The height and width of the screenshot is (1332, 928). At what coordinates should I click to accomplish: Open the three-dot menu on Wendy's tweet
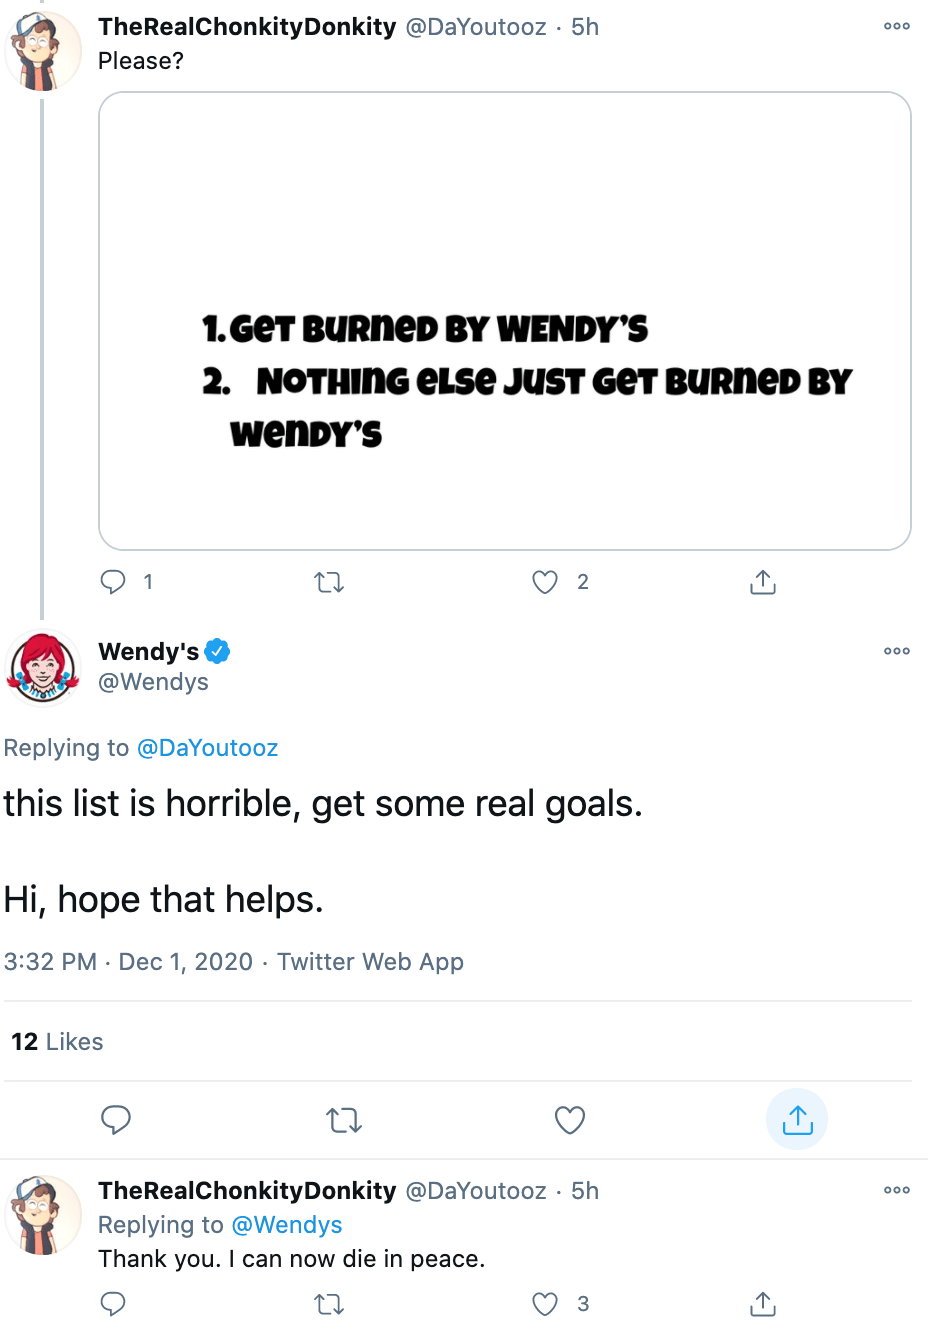896,651
